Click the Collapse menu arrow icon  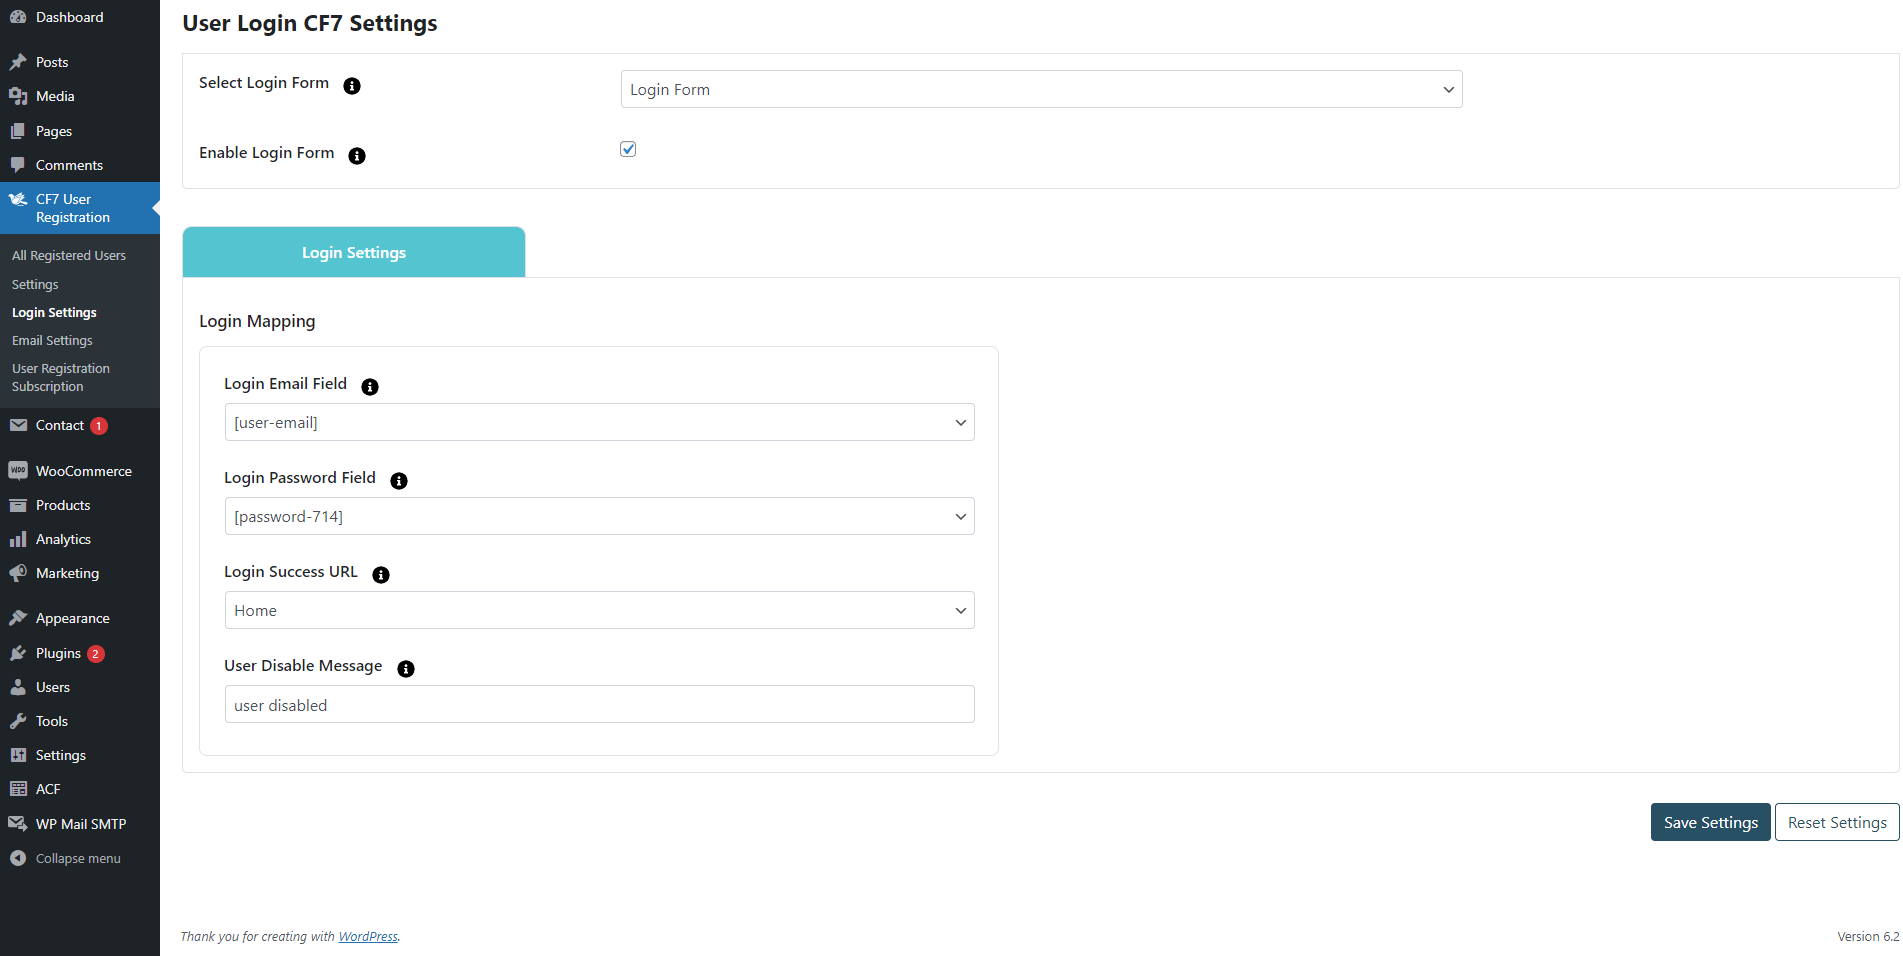[x=18, y=858]
